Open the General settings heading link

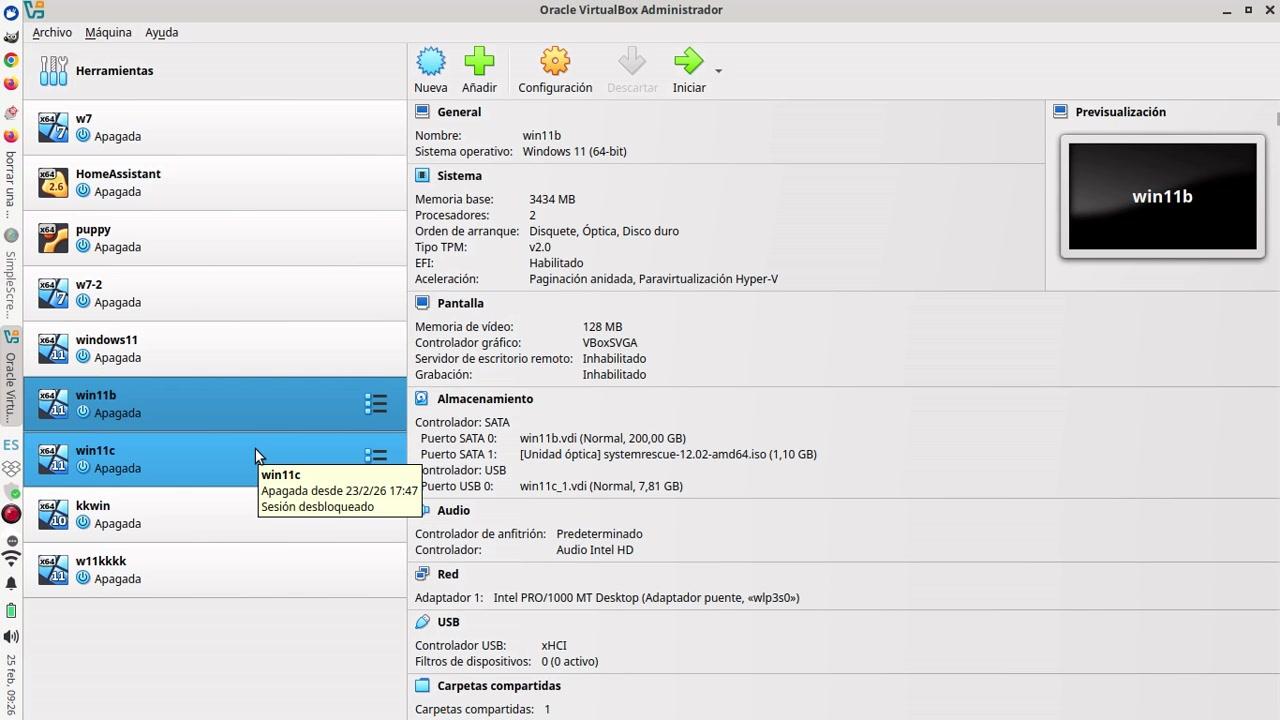[459, 112]
